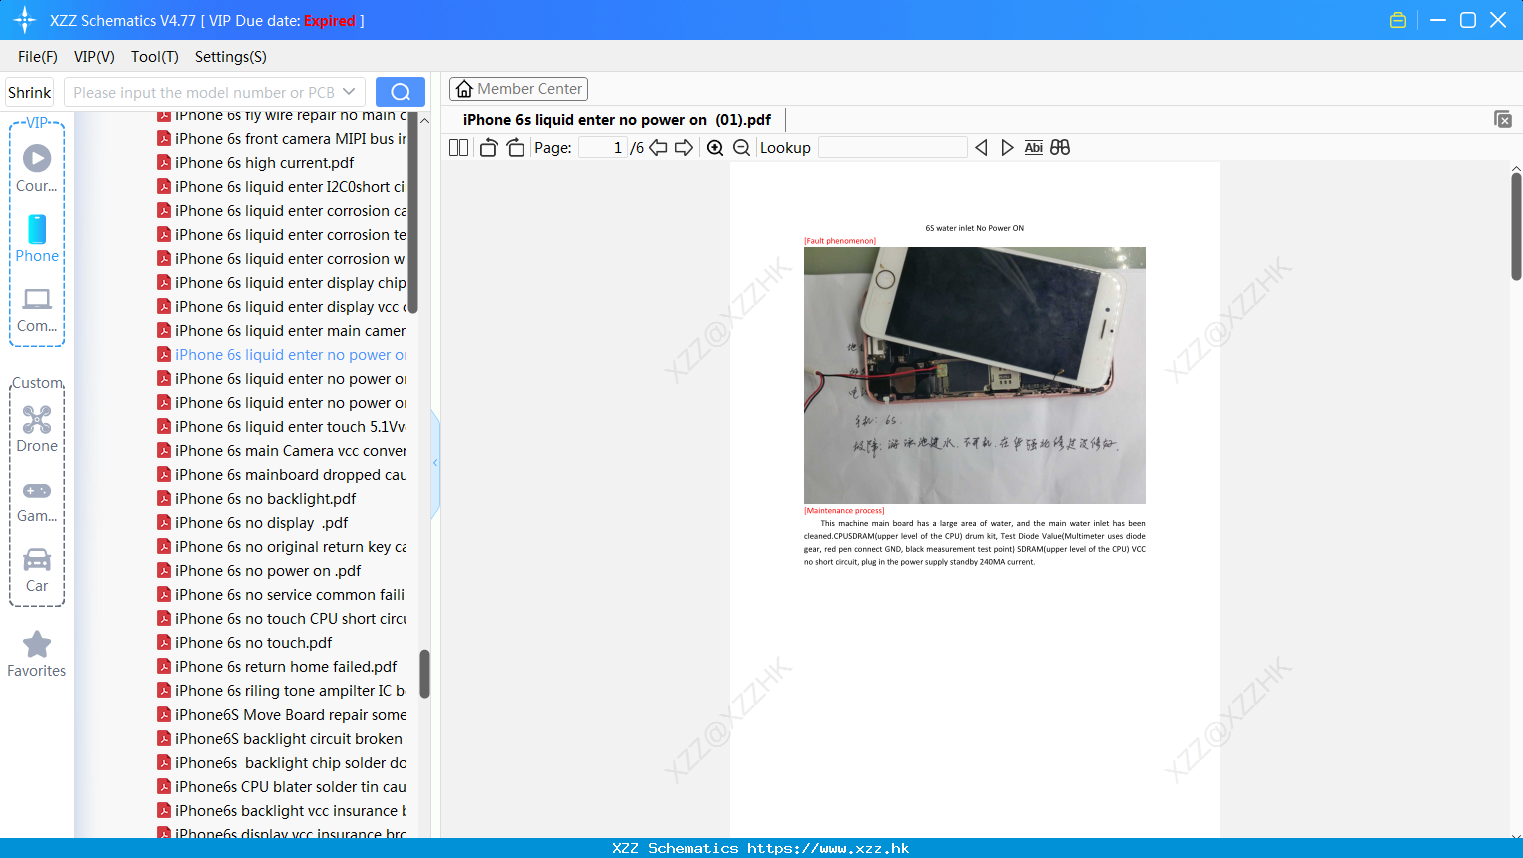The height and width of the screenshot is (858, 1523).
Task: Expand the model number dropdown arrow
Action: click(349, 92)
